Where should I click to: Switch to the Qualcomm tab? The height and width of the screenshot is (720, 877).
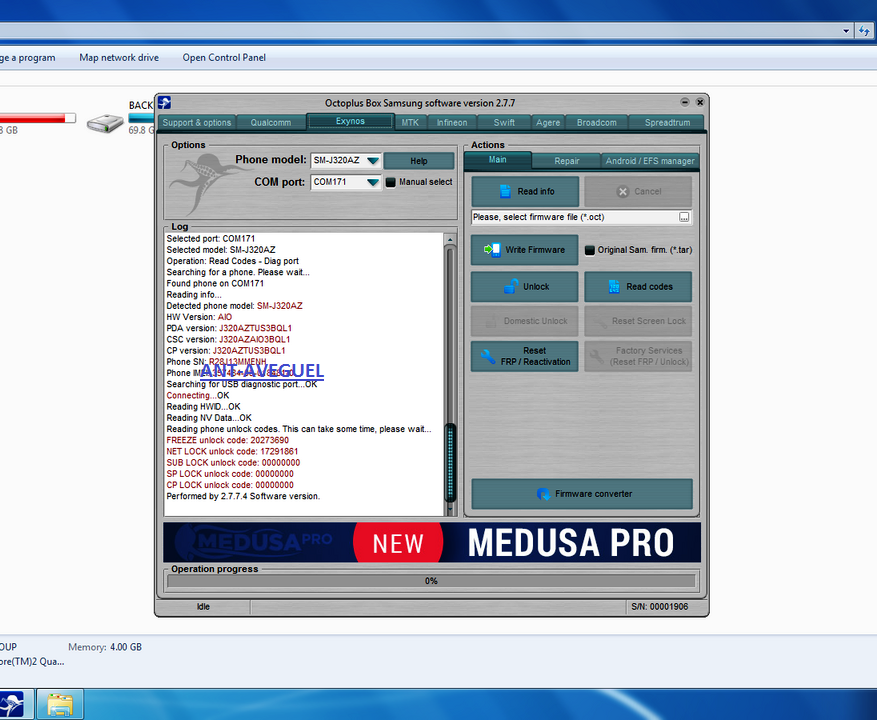[x=271, y=123]
